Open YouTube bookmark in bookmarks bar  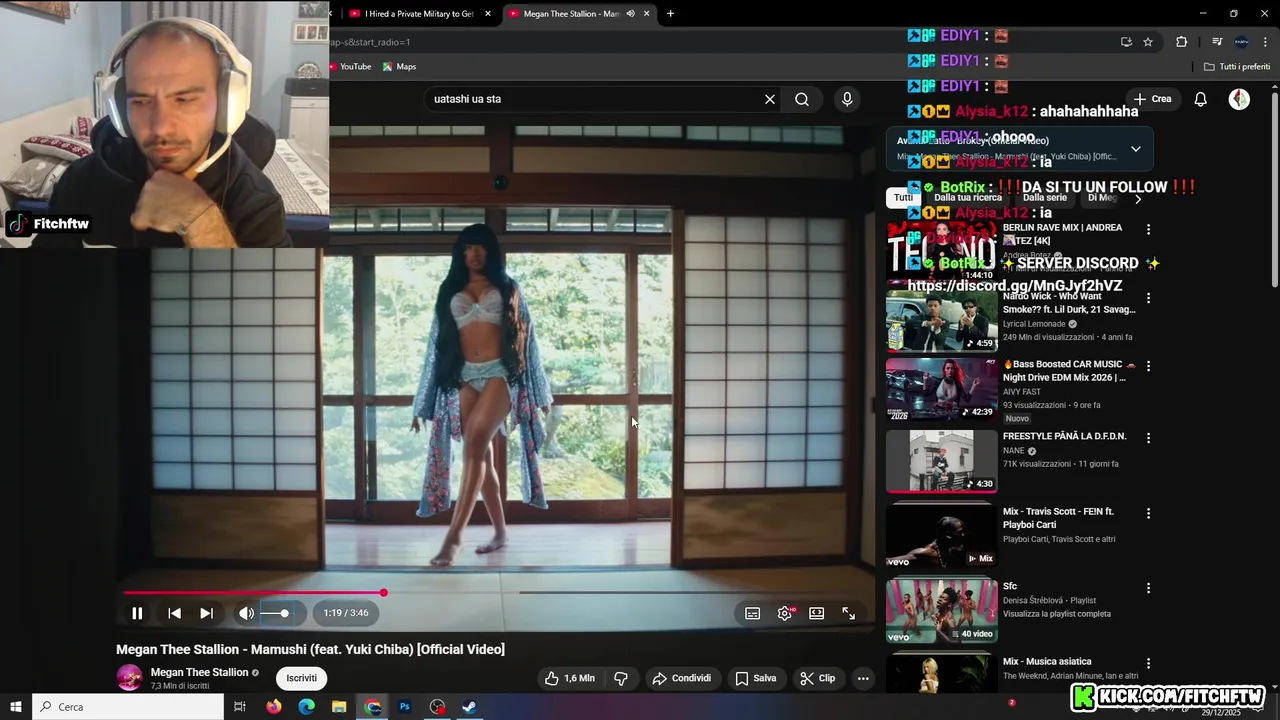[x=350, y=67]
